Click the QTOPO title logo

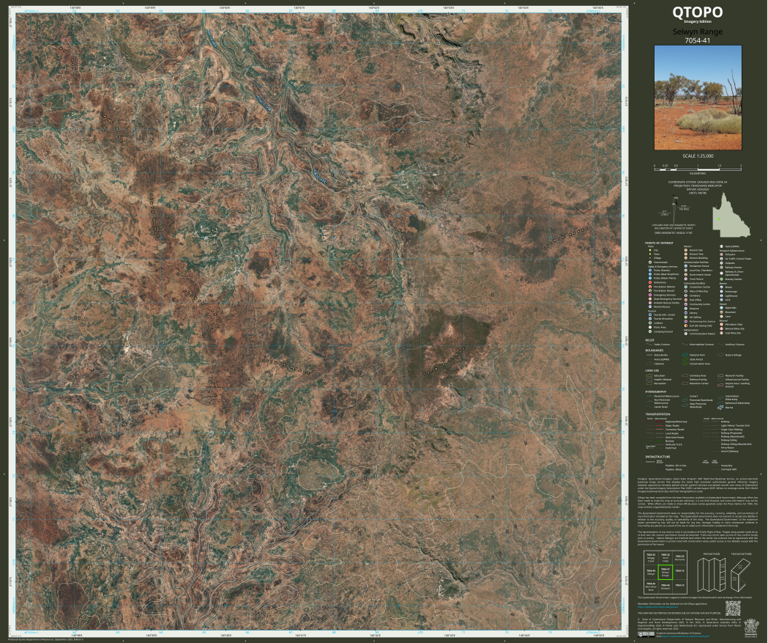click(697, 12)
